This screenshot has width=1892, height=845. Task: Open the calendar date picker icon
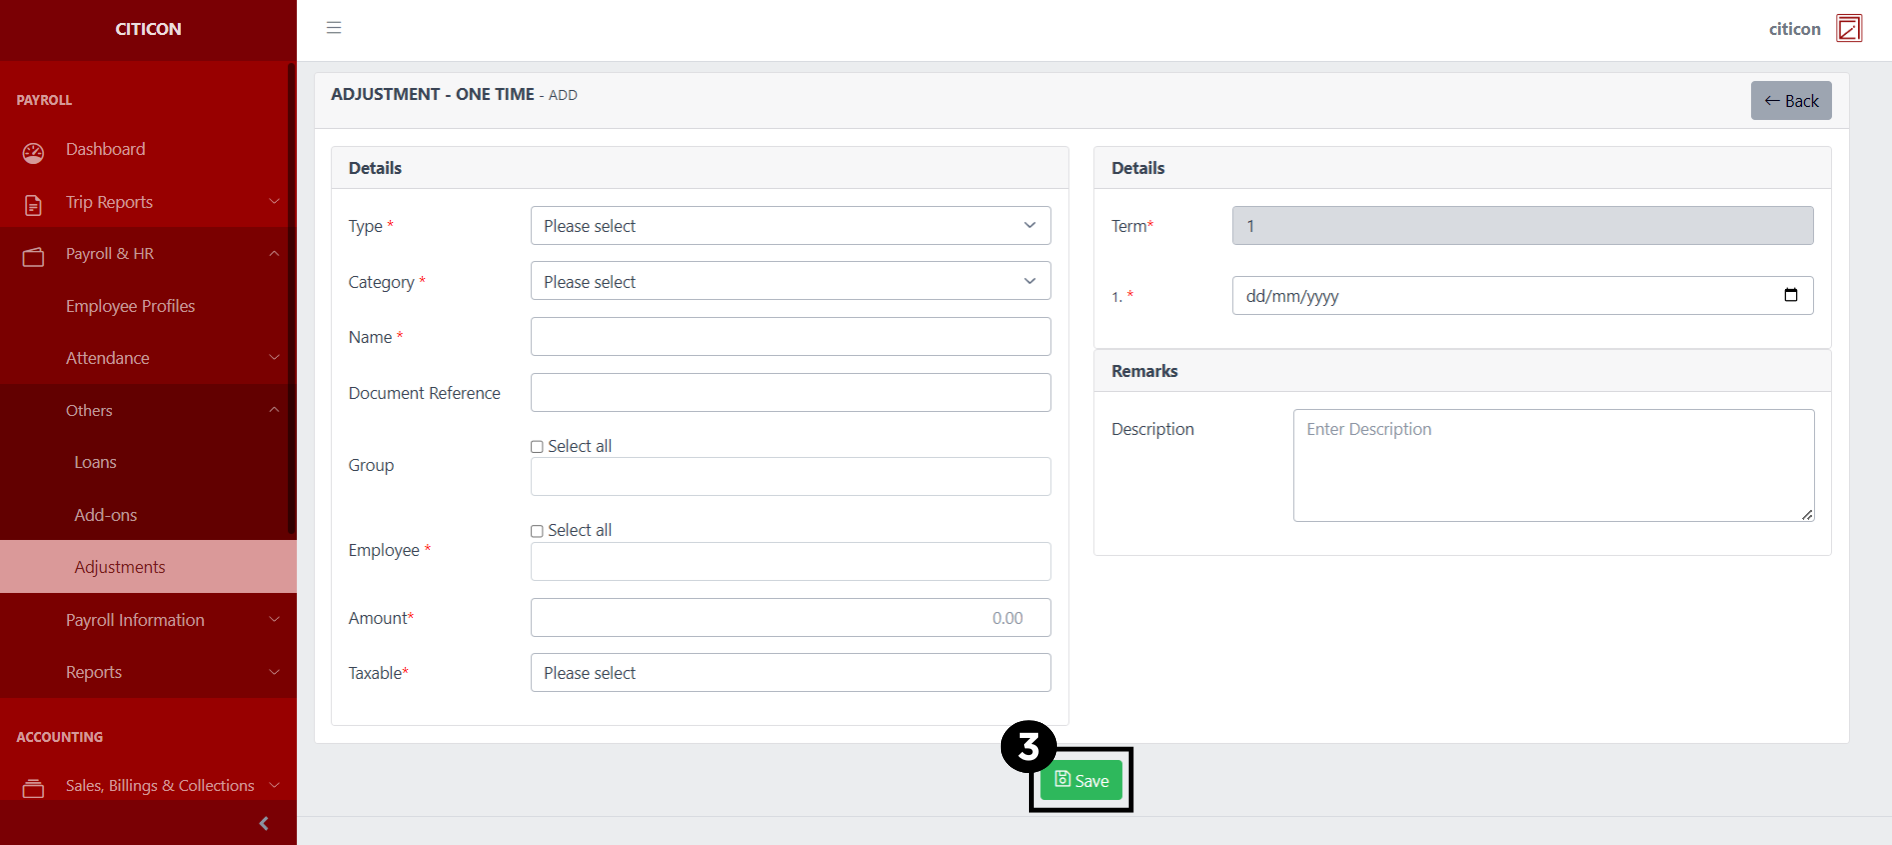click(1790, 295)
